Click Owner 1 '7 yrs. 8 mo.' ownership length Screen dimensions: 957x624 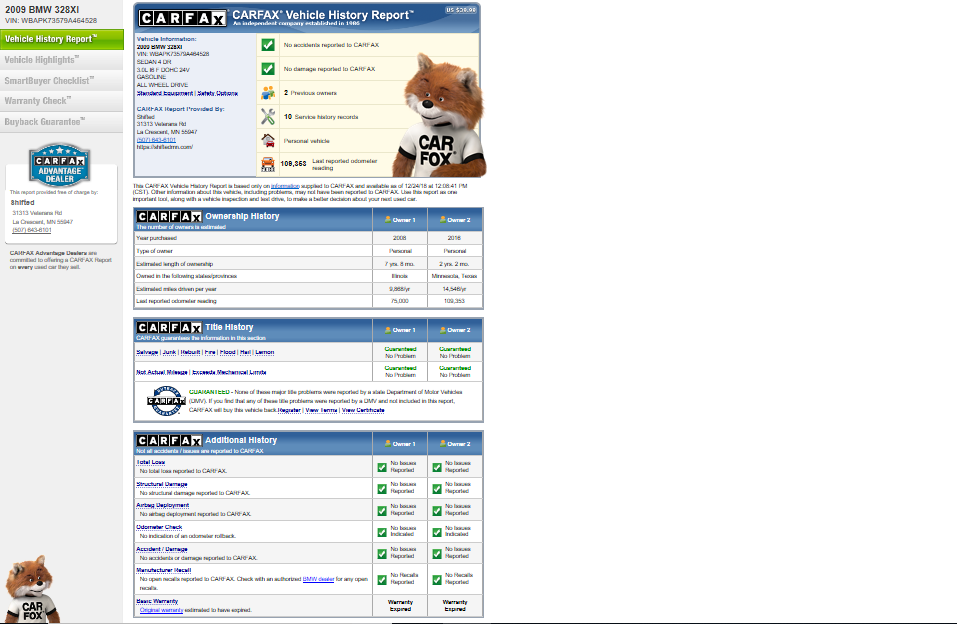[x=400, y=264]
